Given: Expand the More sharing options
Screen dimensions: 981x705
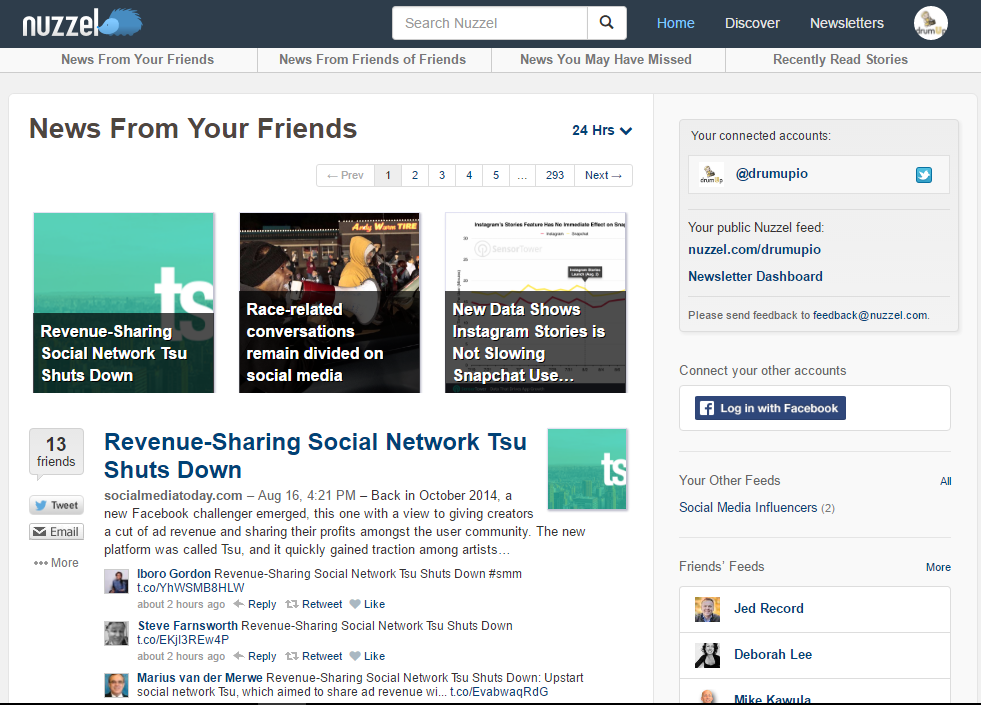Looking at the screenshot, I should click(x=56, y=563).
